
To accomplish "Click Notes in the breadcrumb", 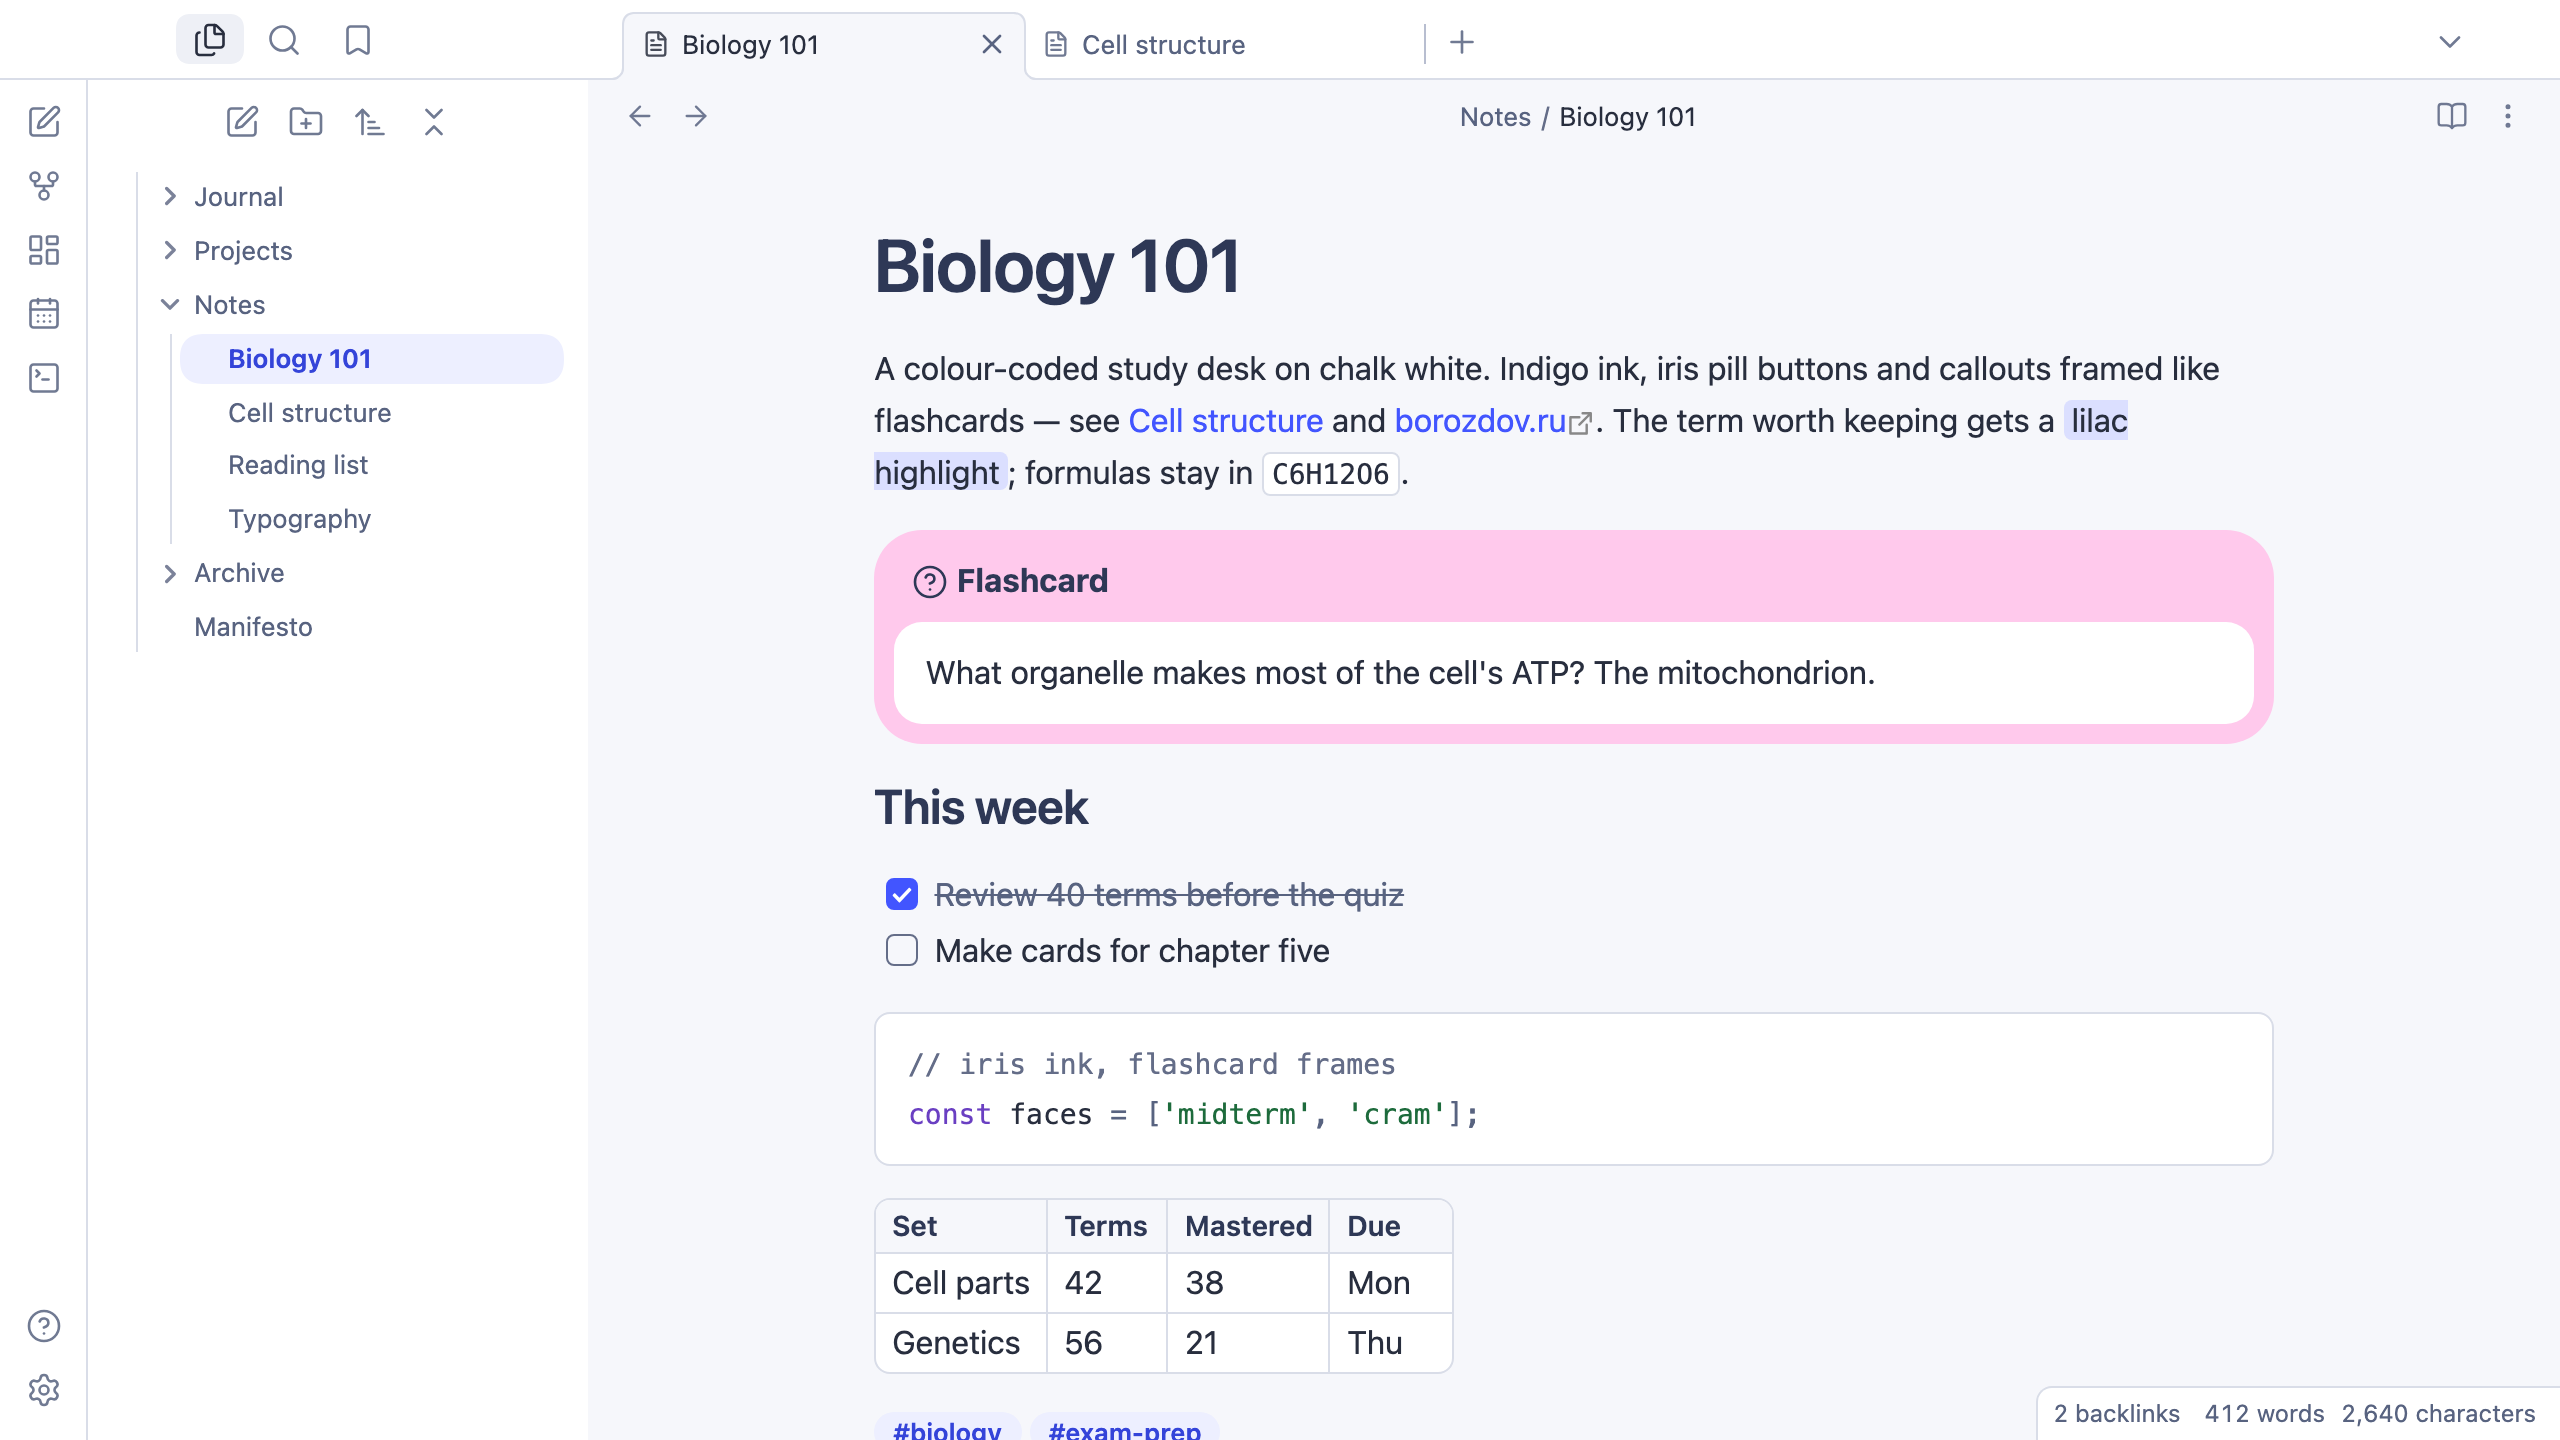I will 1495,117.
